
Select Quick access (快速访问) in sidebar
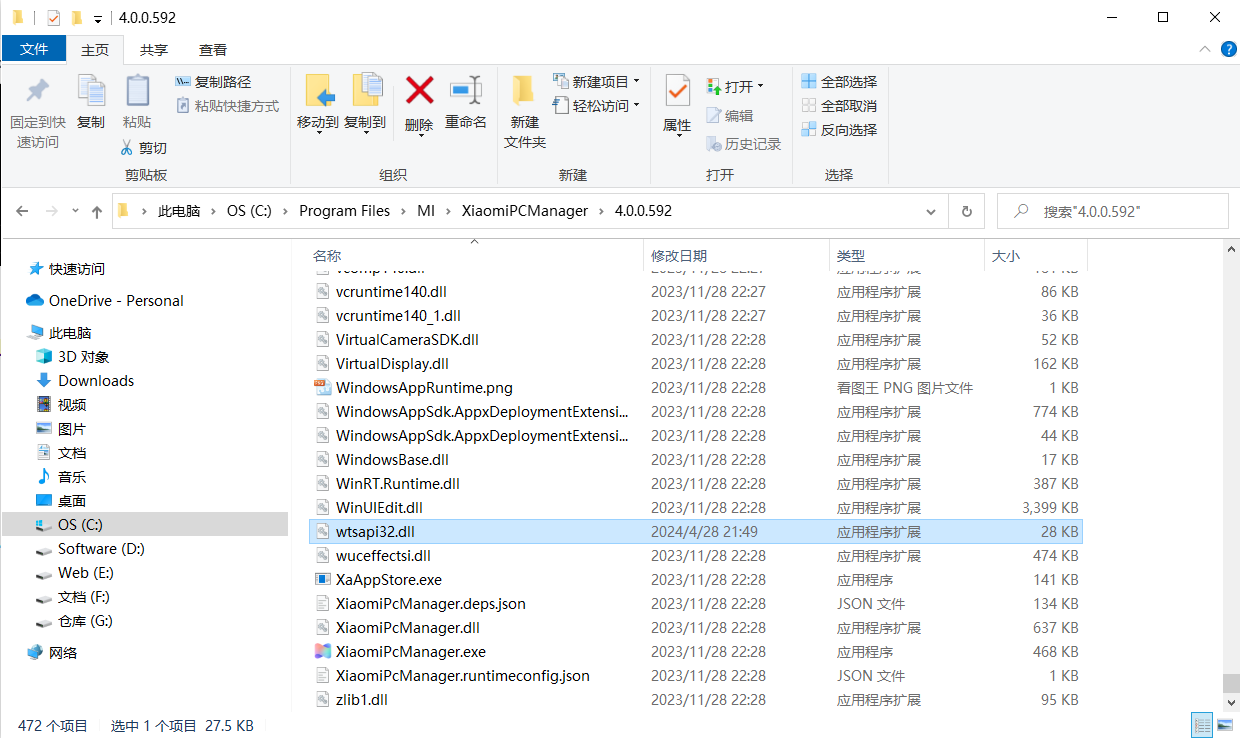pos(77,269)
